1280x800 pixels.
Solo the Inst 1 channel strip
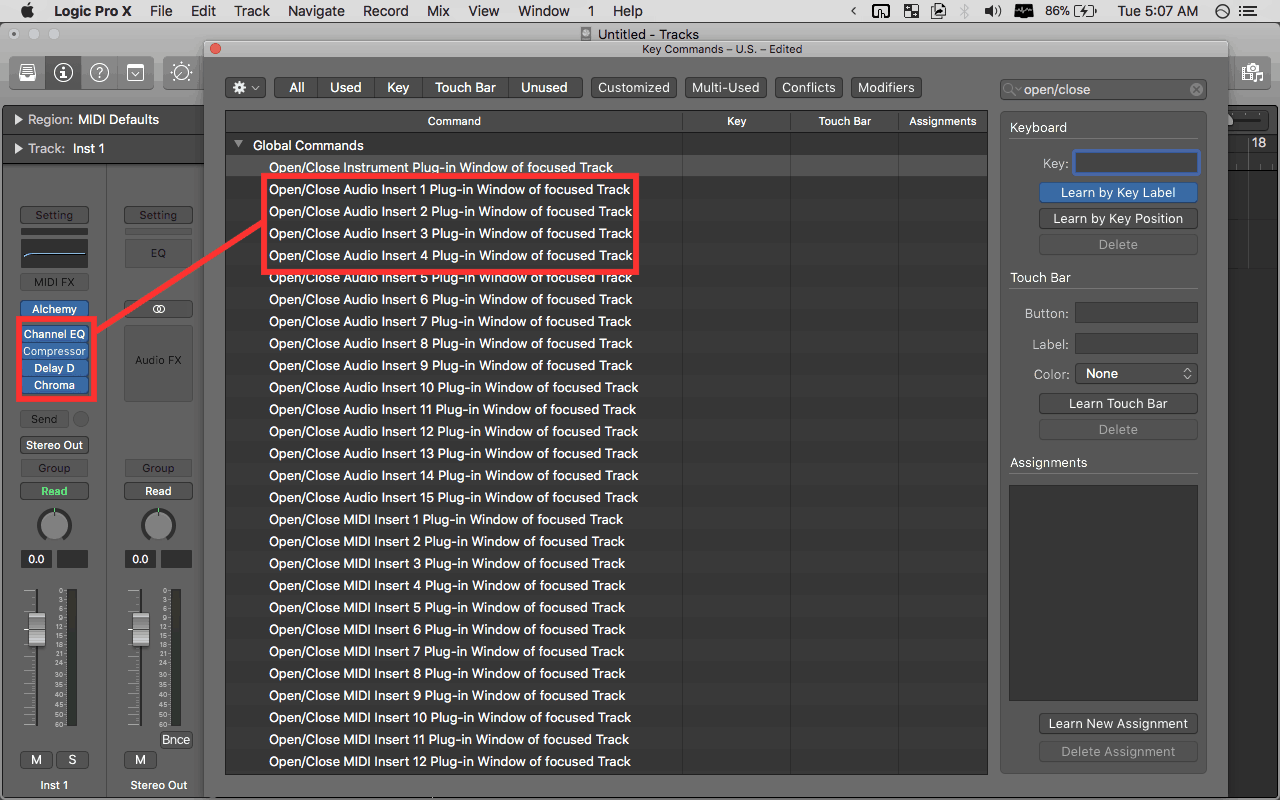click(72, 760)
